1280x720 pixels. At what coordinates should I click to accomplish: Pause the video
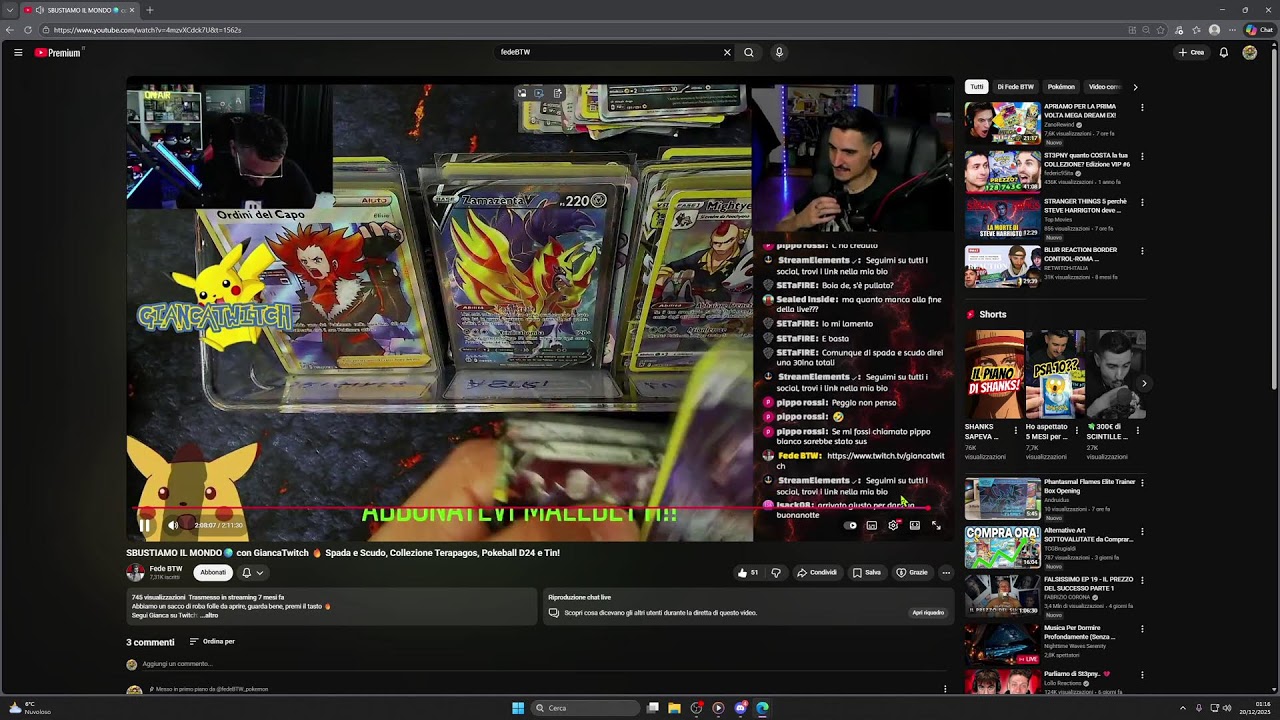click(x=145, y=525)
